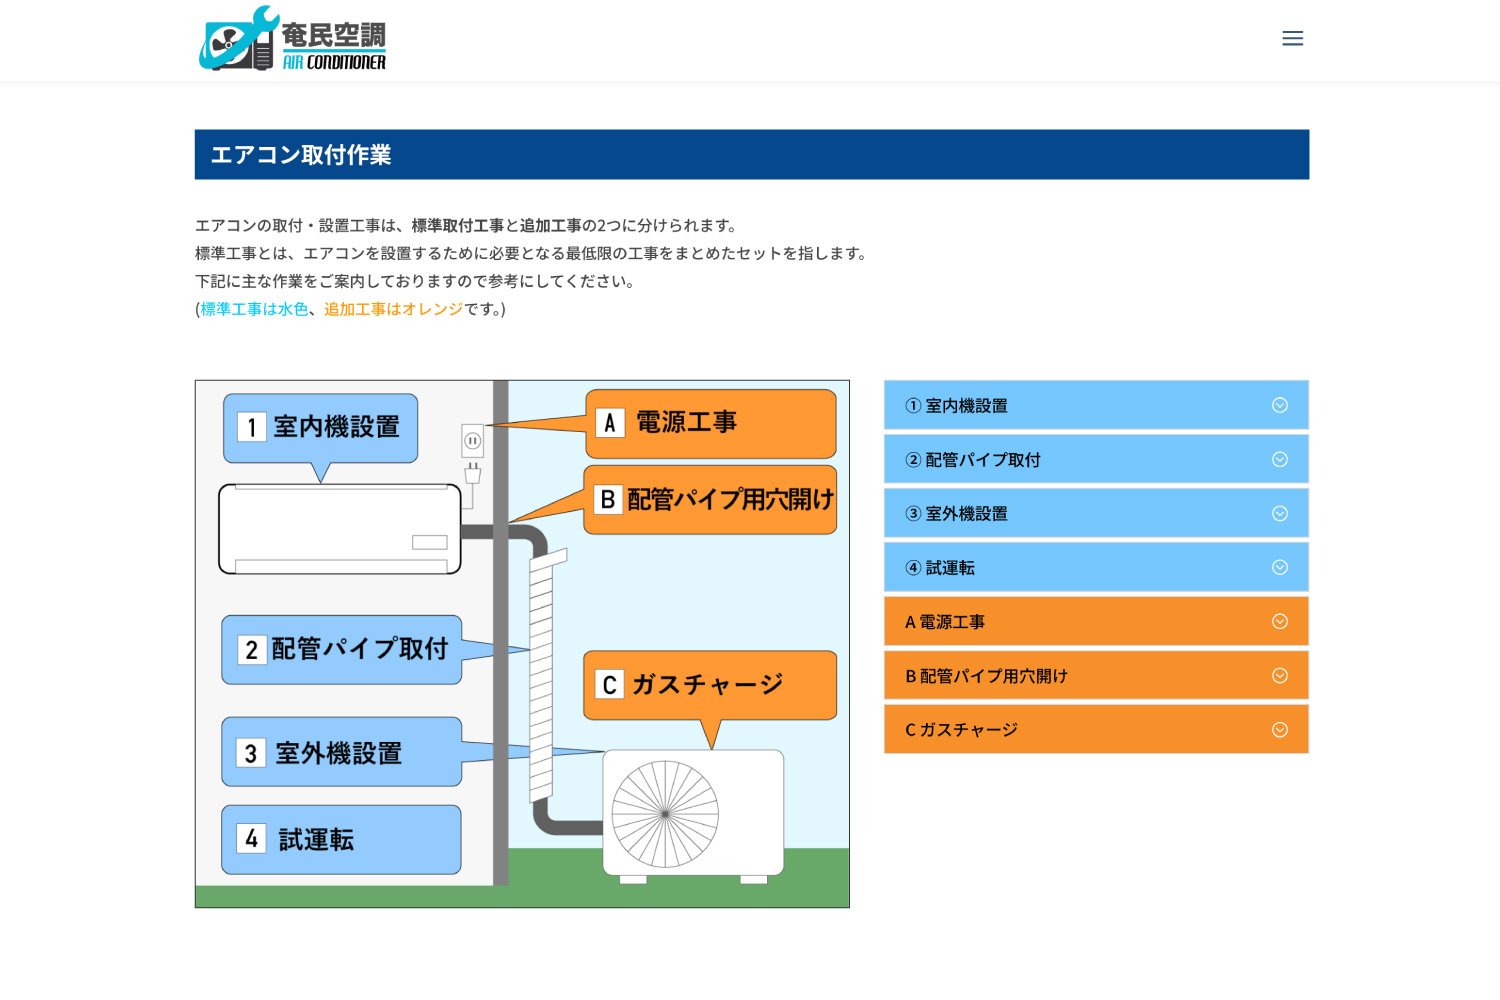This screenshot has width=1500, height=1000.
Task: Click the chevron on B 配管パイプ用穴開け
Action: coord(1280,675)
